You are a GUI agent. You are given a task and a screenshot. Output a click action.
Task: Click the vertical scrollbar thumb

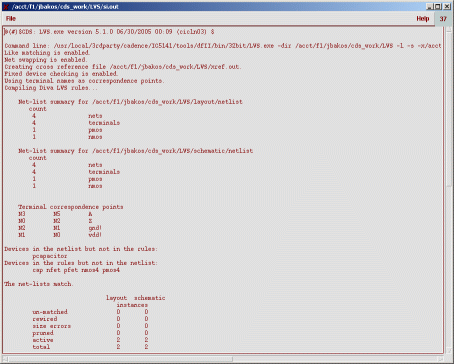pos(449,110)
